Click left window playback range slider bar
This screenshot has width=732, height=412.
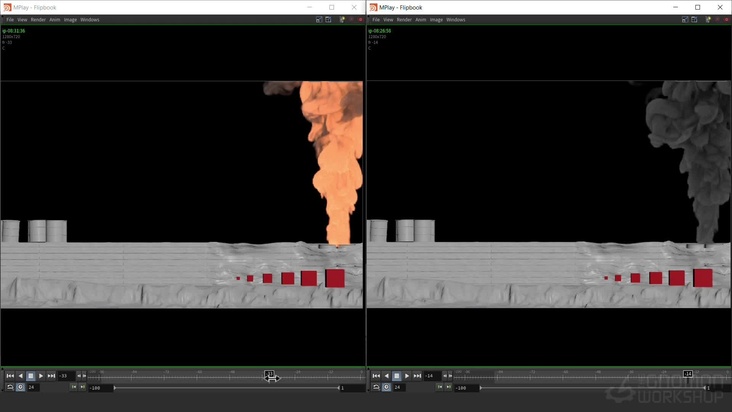[227, 388]
